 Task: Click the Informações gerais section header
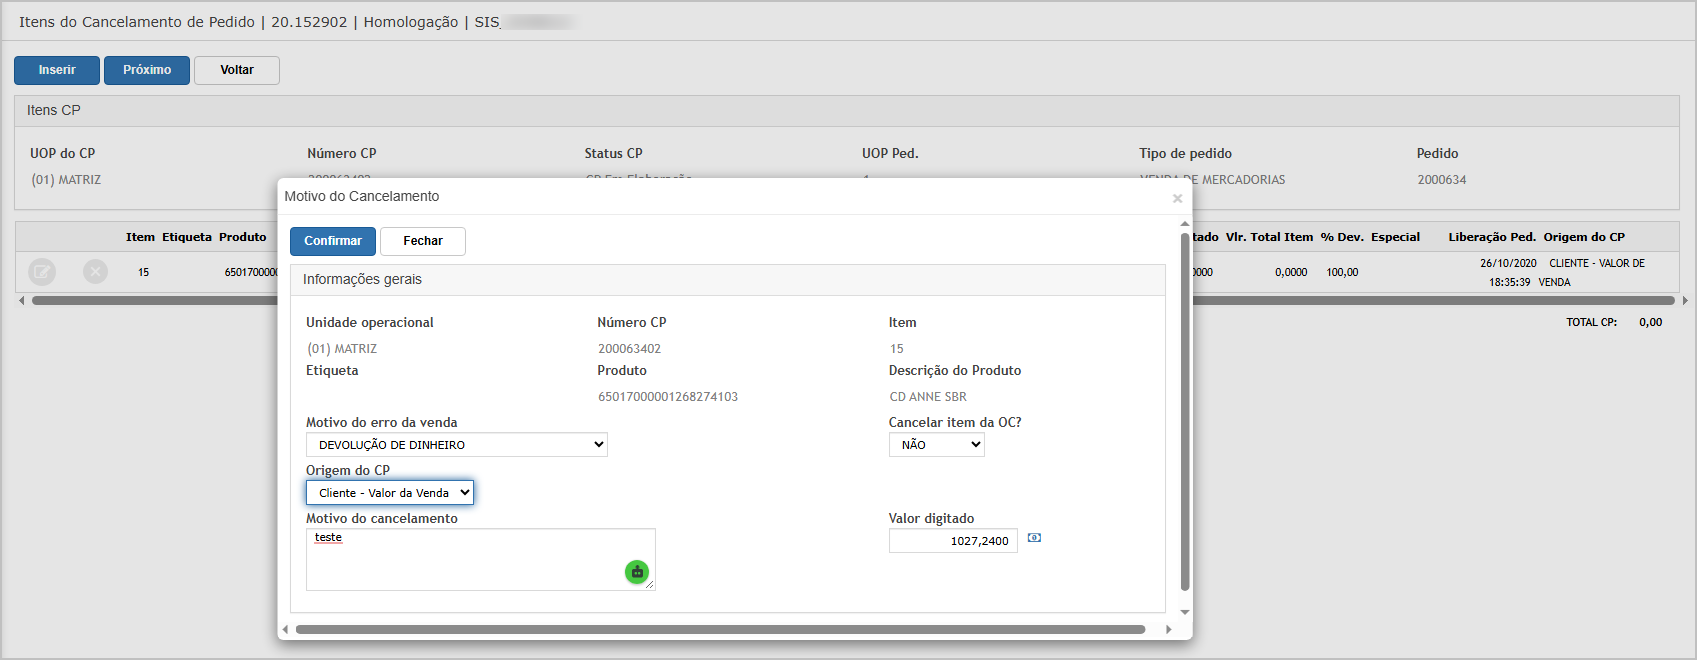tap(728, 280)
